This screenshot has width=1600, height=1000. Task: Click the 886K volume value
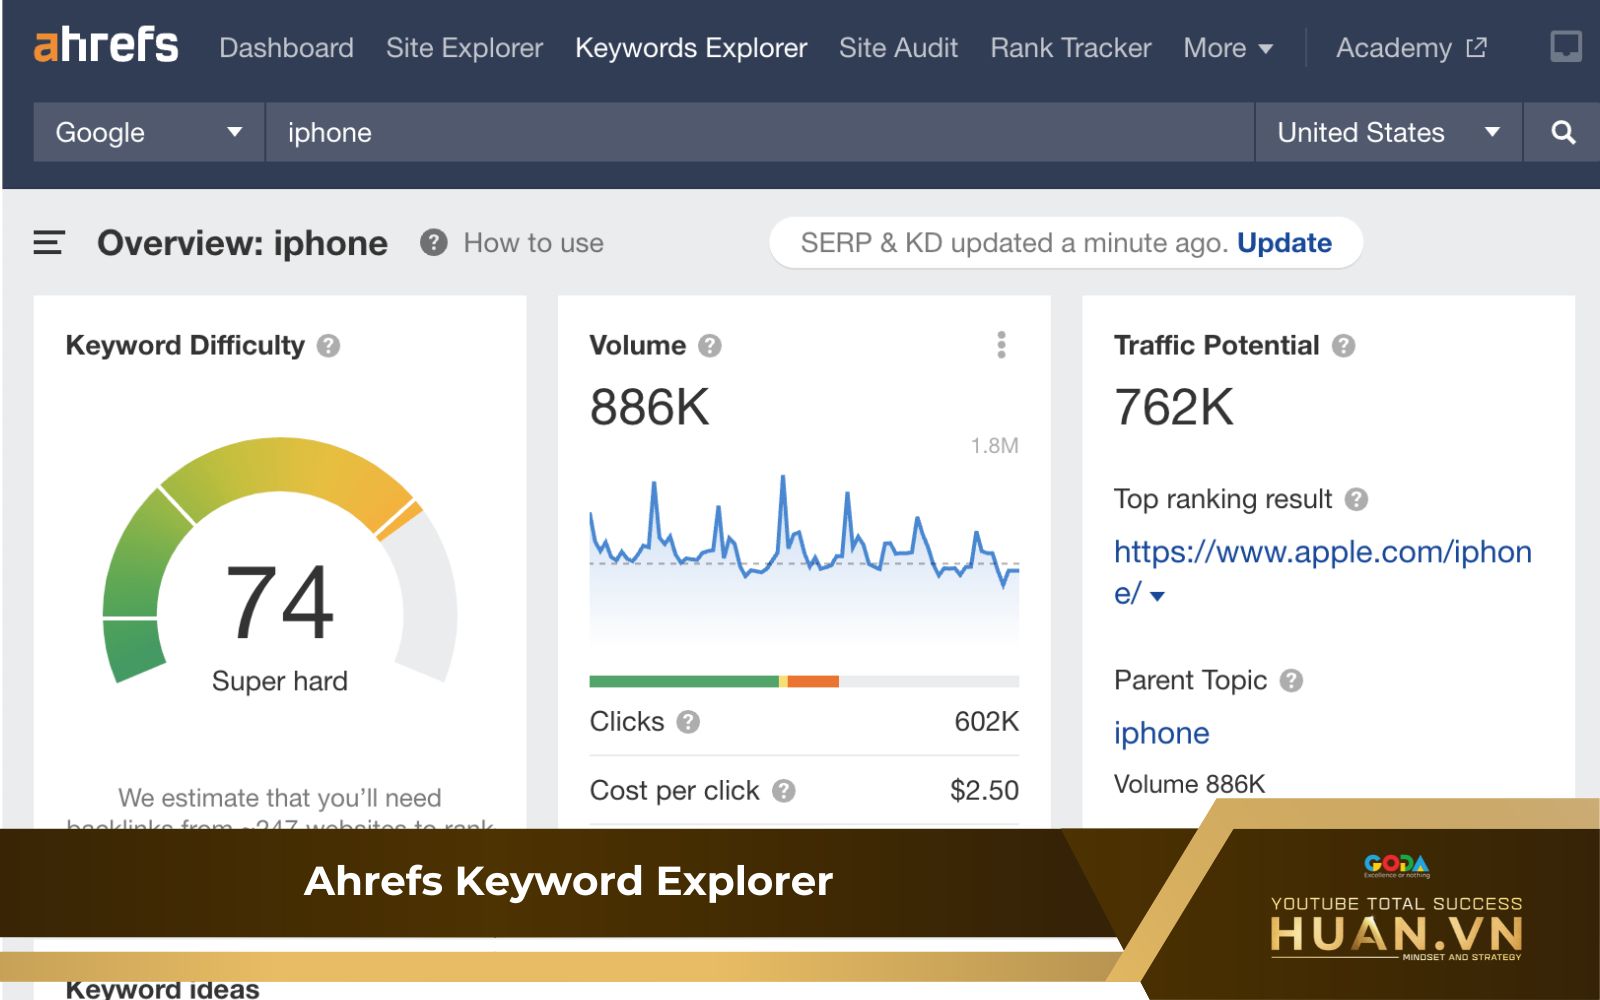(650, 407)
